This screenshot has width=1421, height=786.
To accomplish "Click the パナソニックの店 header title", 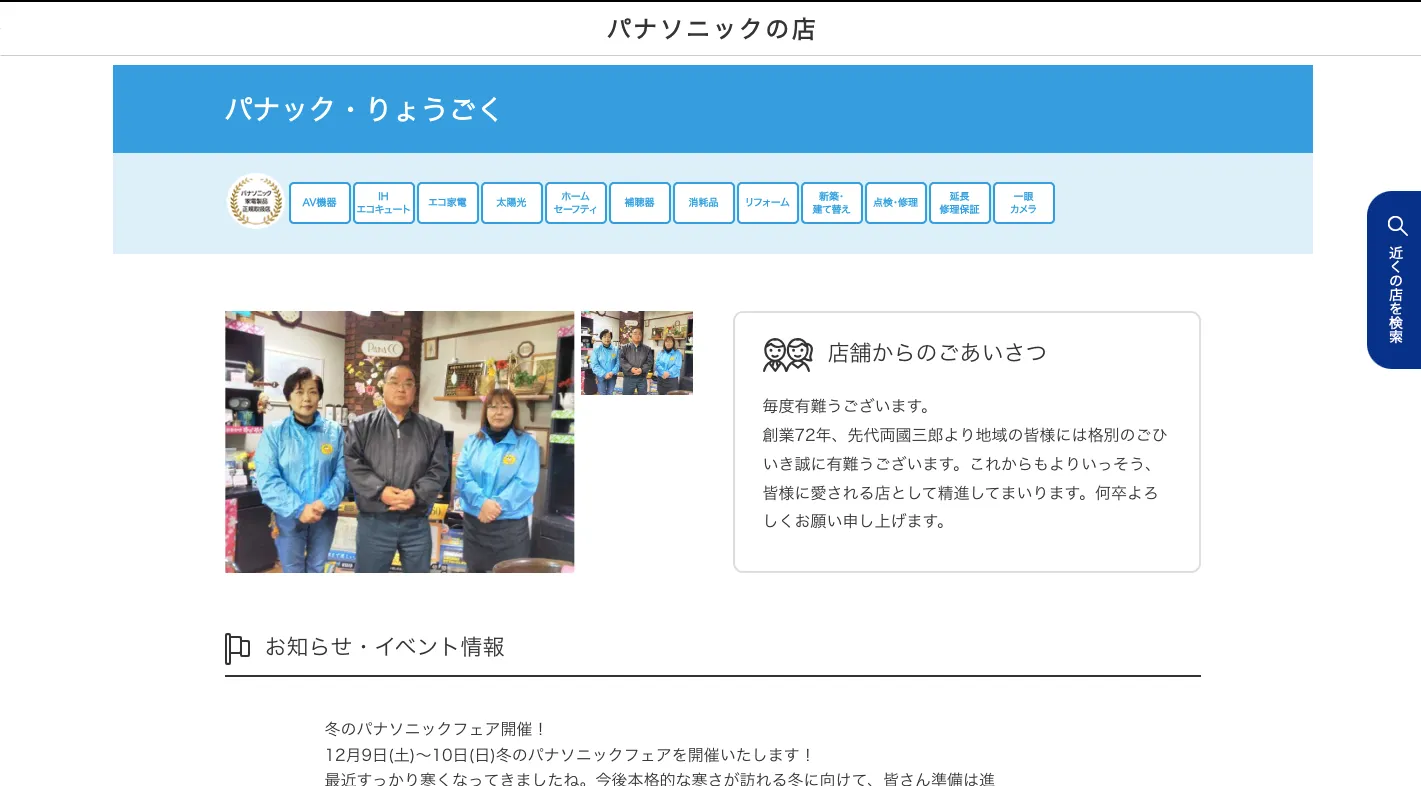I will (711, 29).
